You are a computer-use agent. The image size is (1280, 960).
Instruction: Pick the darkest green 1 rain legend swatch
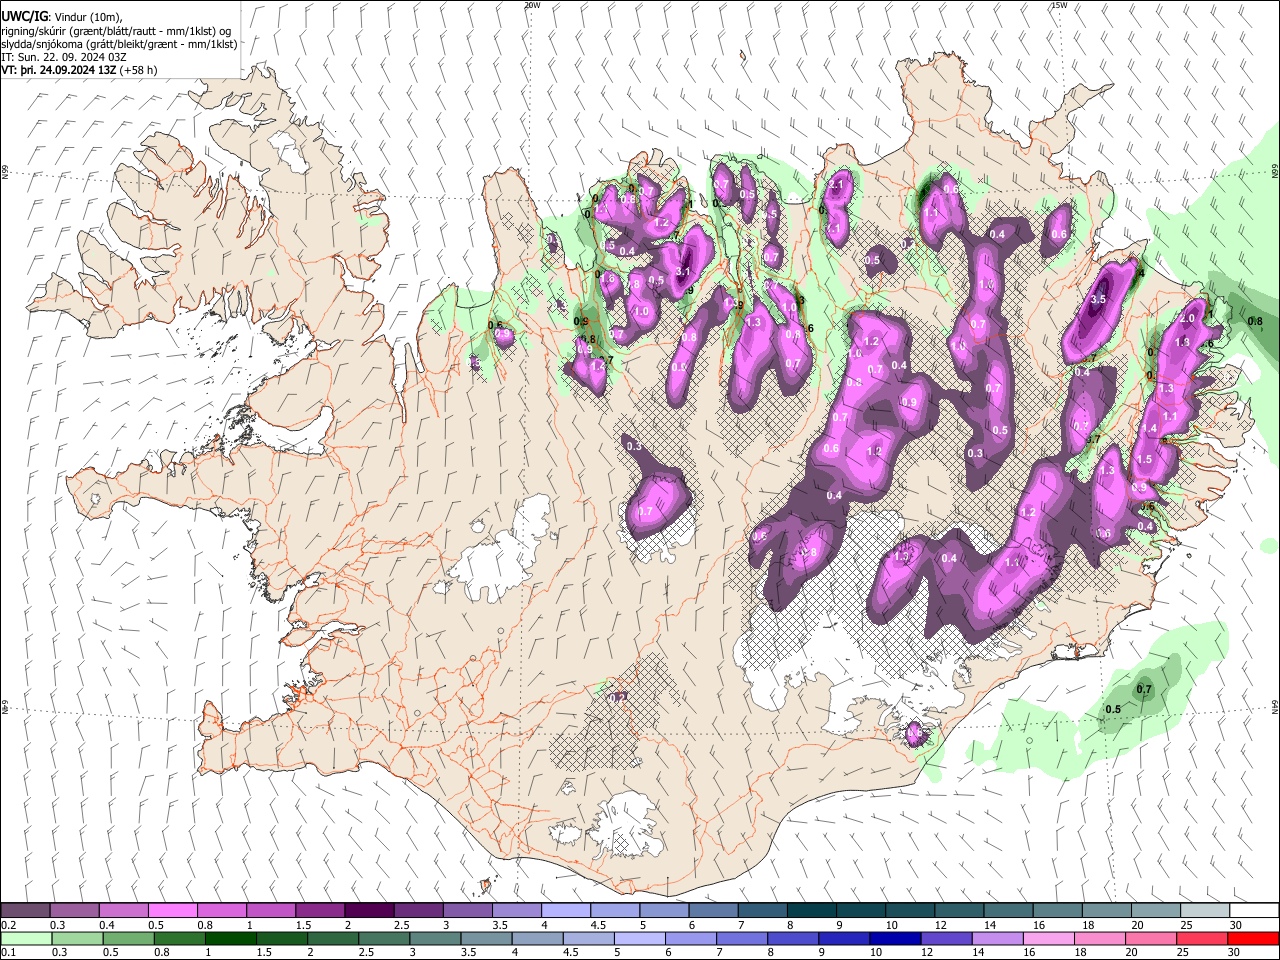pos(231,938)
